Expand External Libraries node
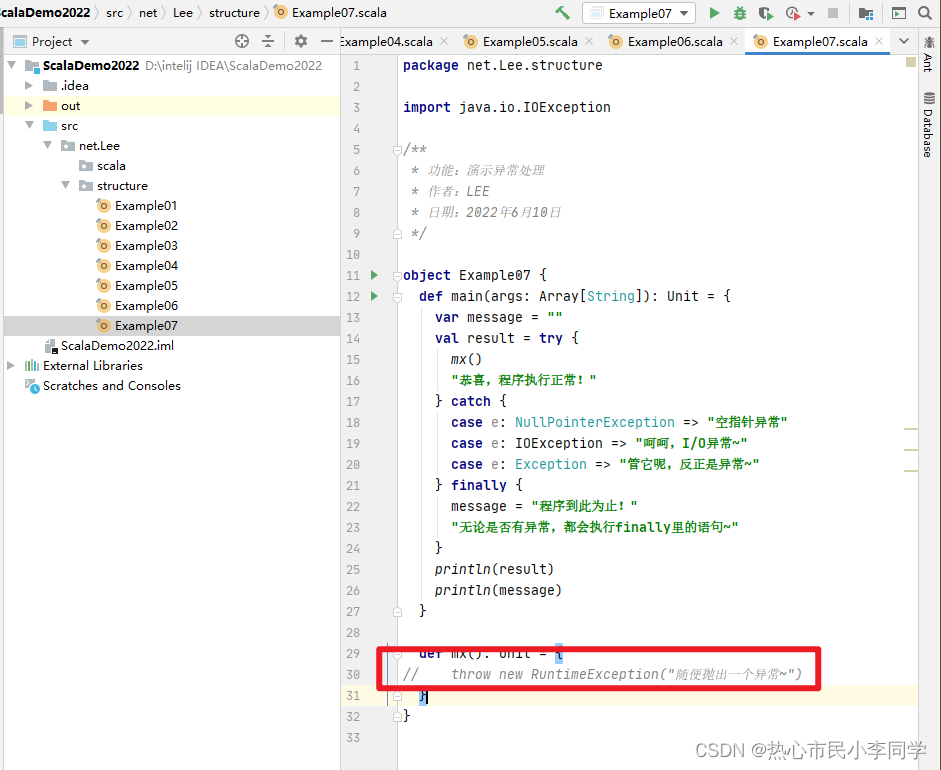The width and height of the screenshot is (941, 770). (x=11, y=365)
